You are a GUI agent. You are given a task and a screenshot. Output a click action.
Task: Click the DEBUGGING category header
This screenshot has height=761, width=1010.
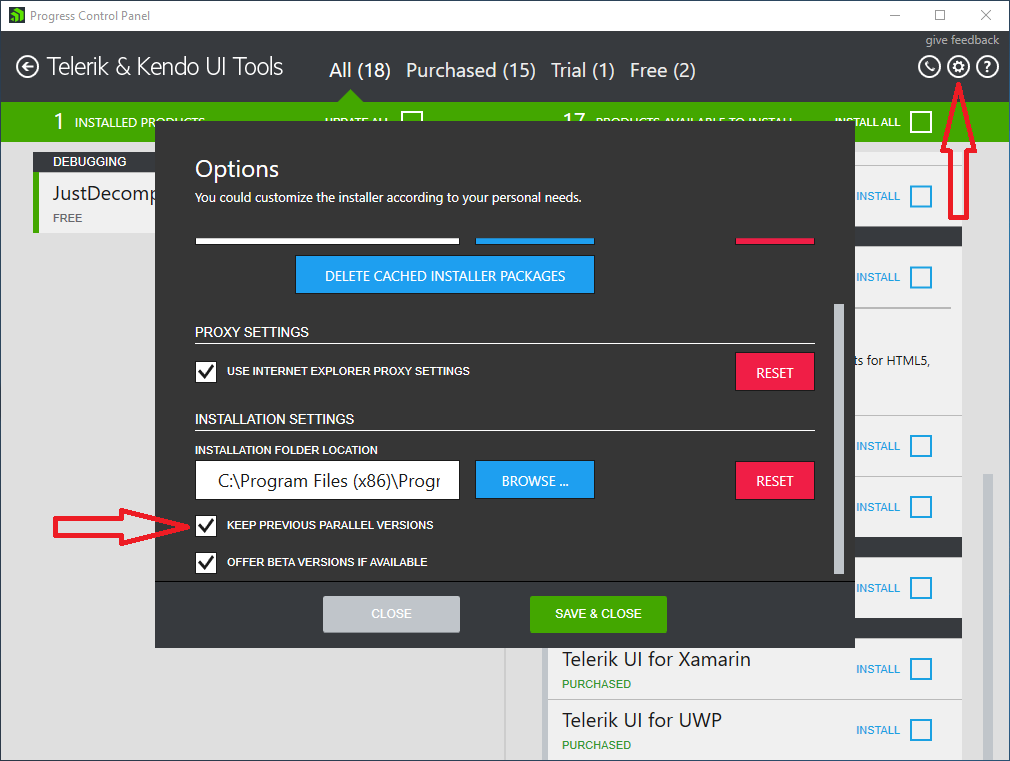pyautogui.click(x=90, y=162)
